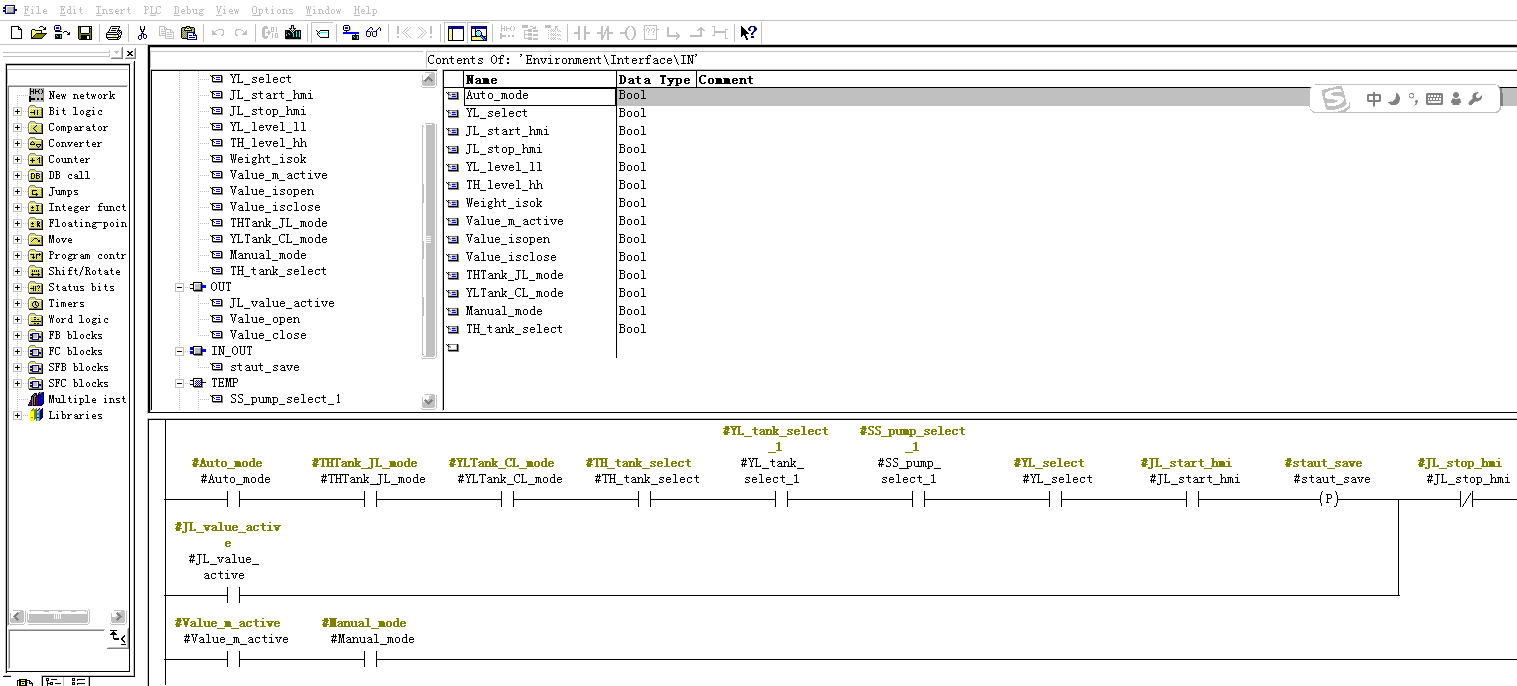Viewport: 1517px width, 686px height.
Task: Click the Multiple instances catalog icon
Action: pos(36,399)
